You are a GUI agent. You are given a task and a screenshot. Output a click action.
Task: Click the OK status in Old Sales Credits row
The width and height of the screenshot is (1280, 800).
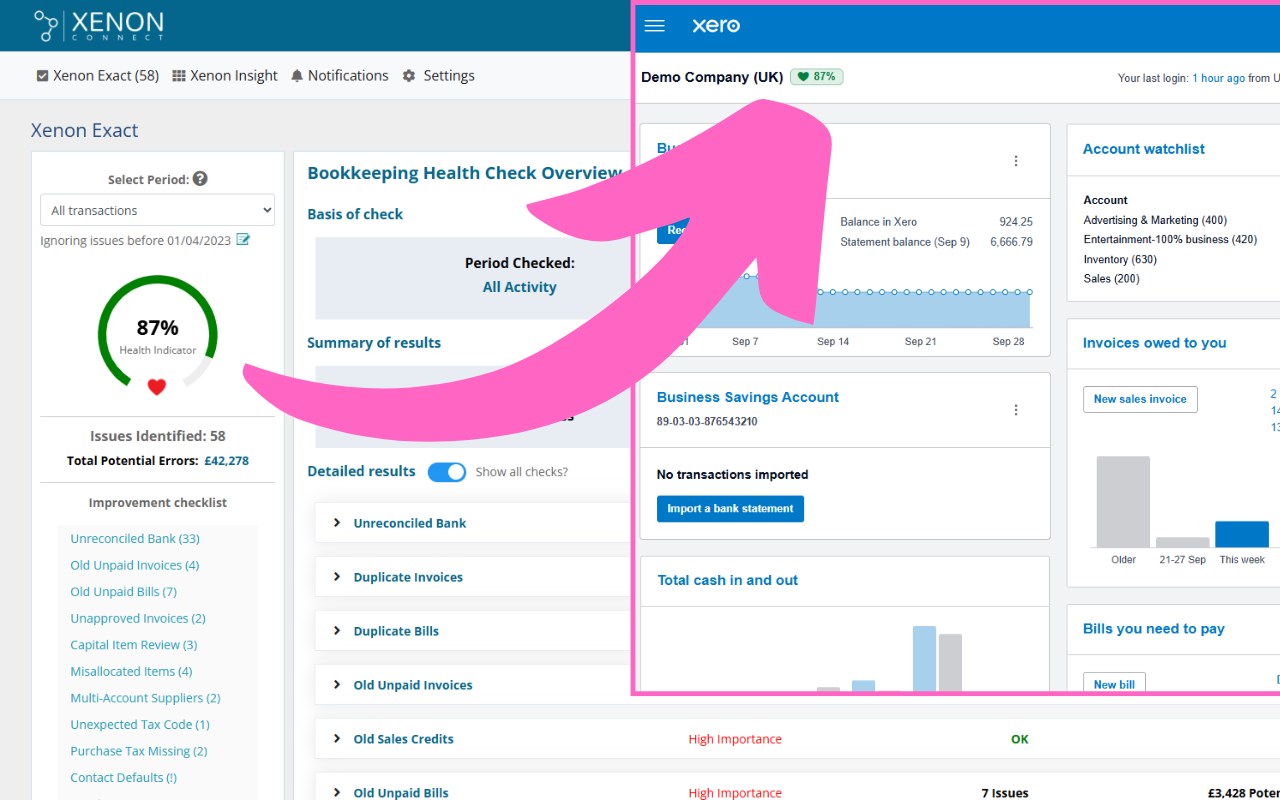(x=1019, y=739)
